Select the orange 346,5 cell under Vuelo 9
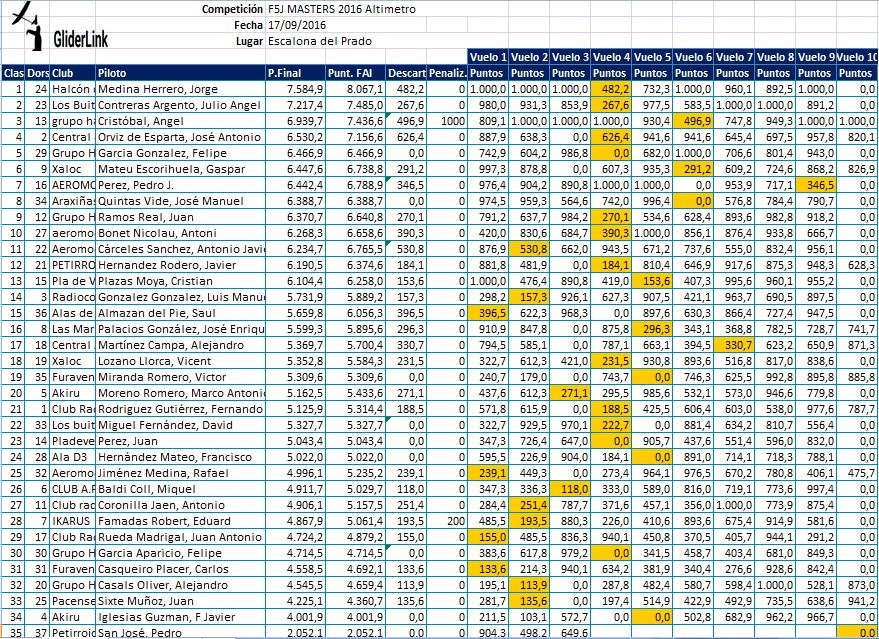The image size is (879, 639). 816,185
